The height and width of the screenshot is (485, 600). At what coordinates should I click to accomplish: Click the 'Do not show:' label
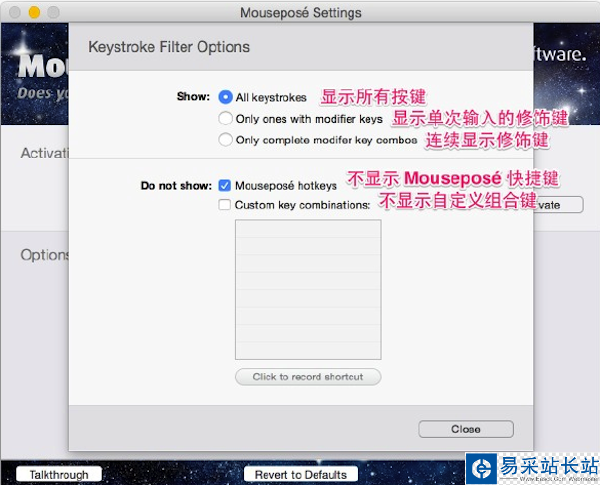176,186
